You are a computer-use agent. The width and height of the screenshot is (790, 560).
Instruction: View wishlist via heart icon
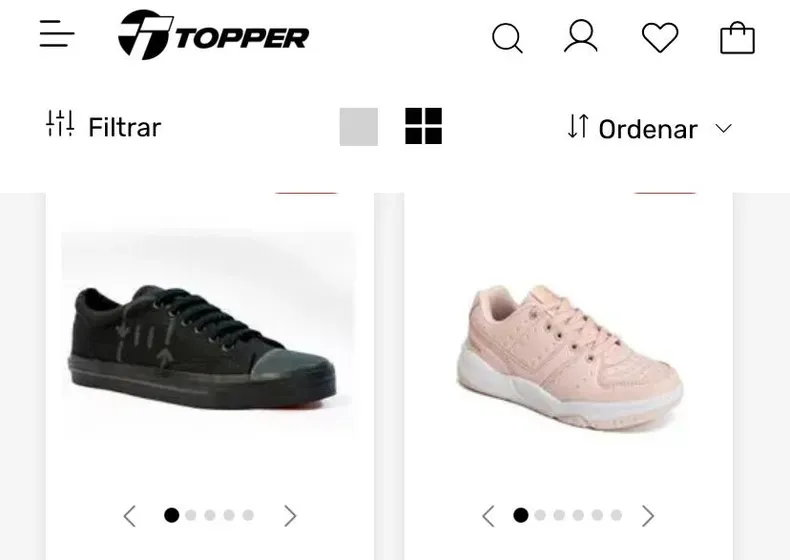[660, 37]
